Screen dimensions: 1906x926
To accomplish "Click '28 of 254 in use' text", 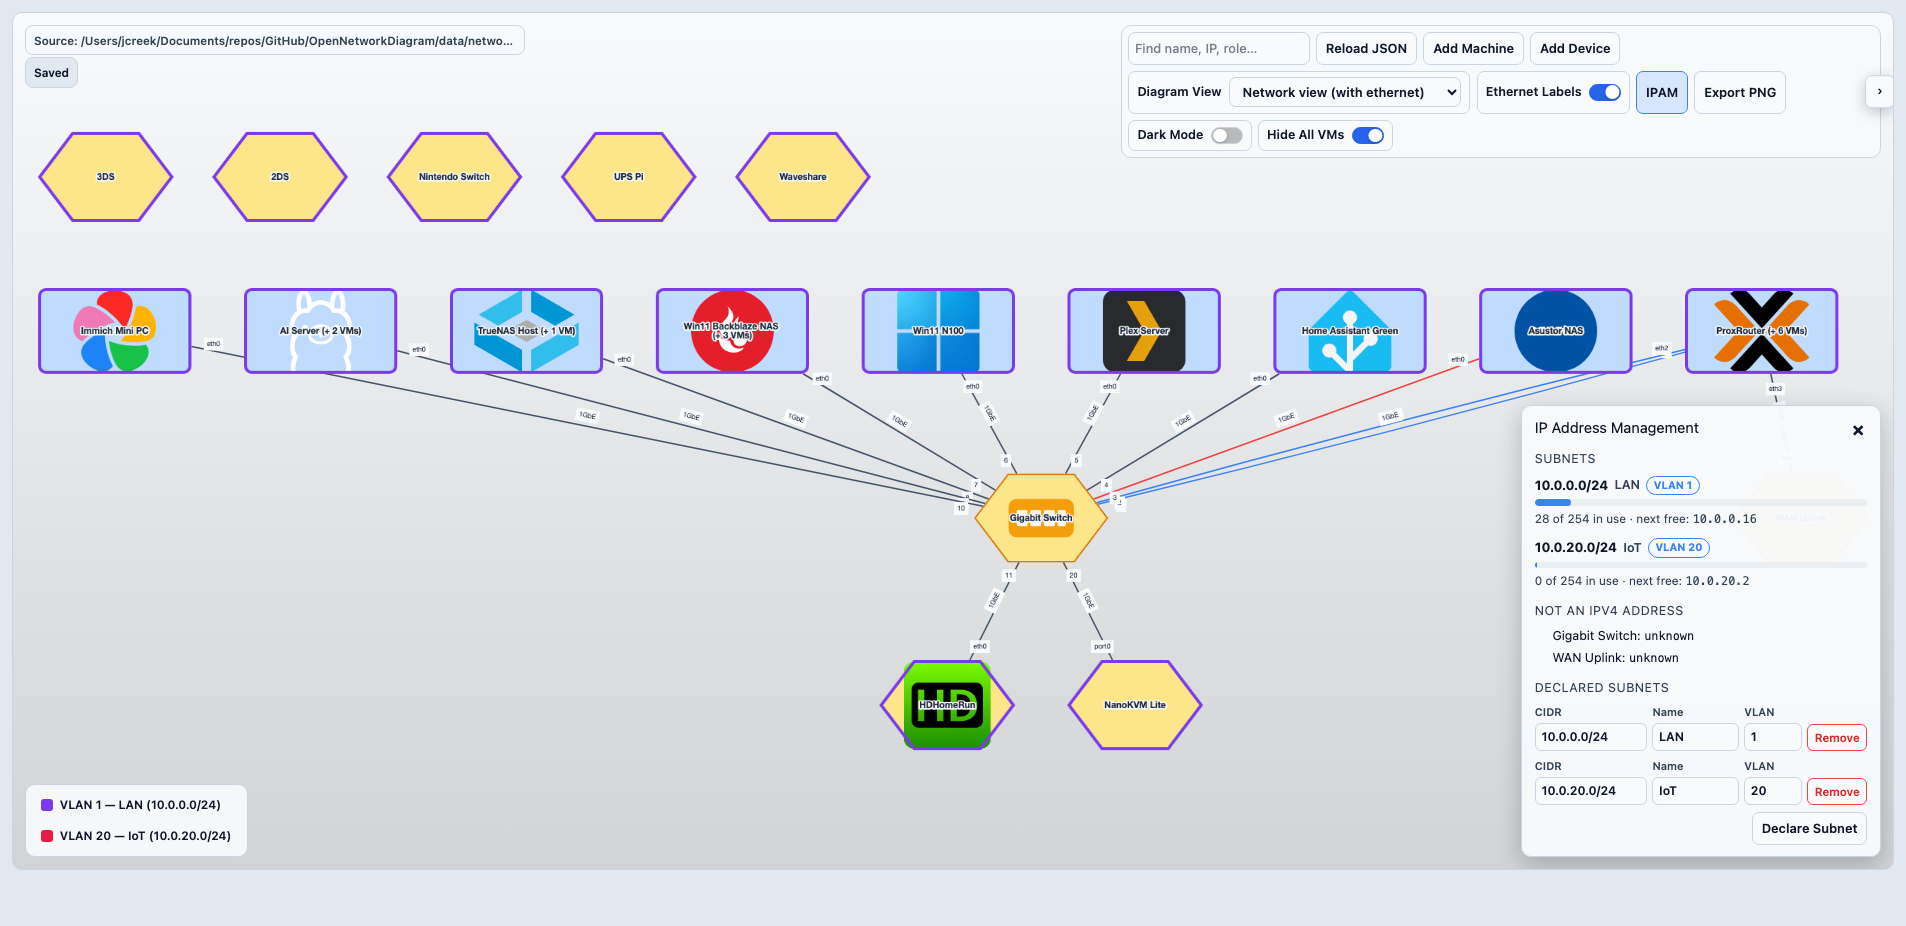I will click(1580, 519).
